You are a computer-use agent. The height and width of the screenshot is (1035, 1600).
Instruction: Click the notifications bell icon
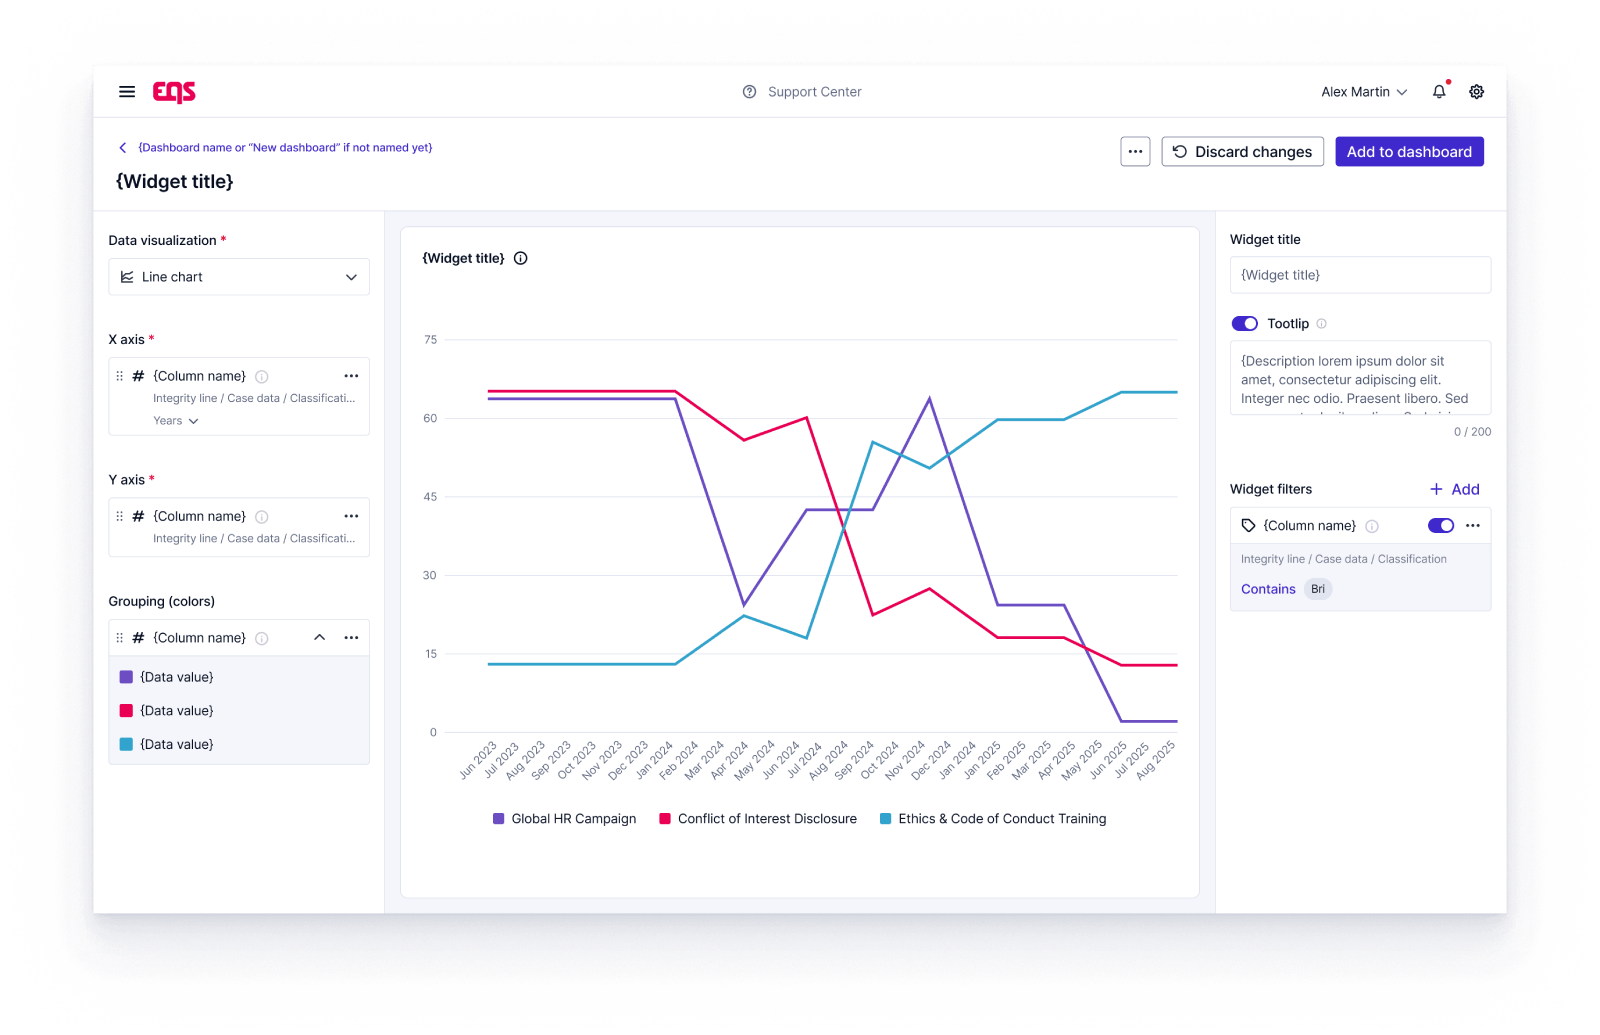pos(1439,92)
